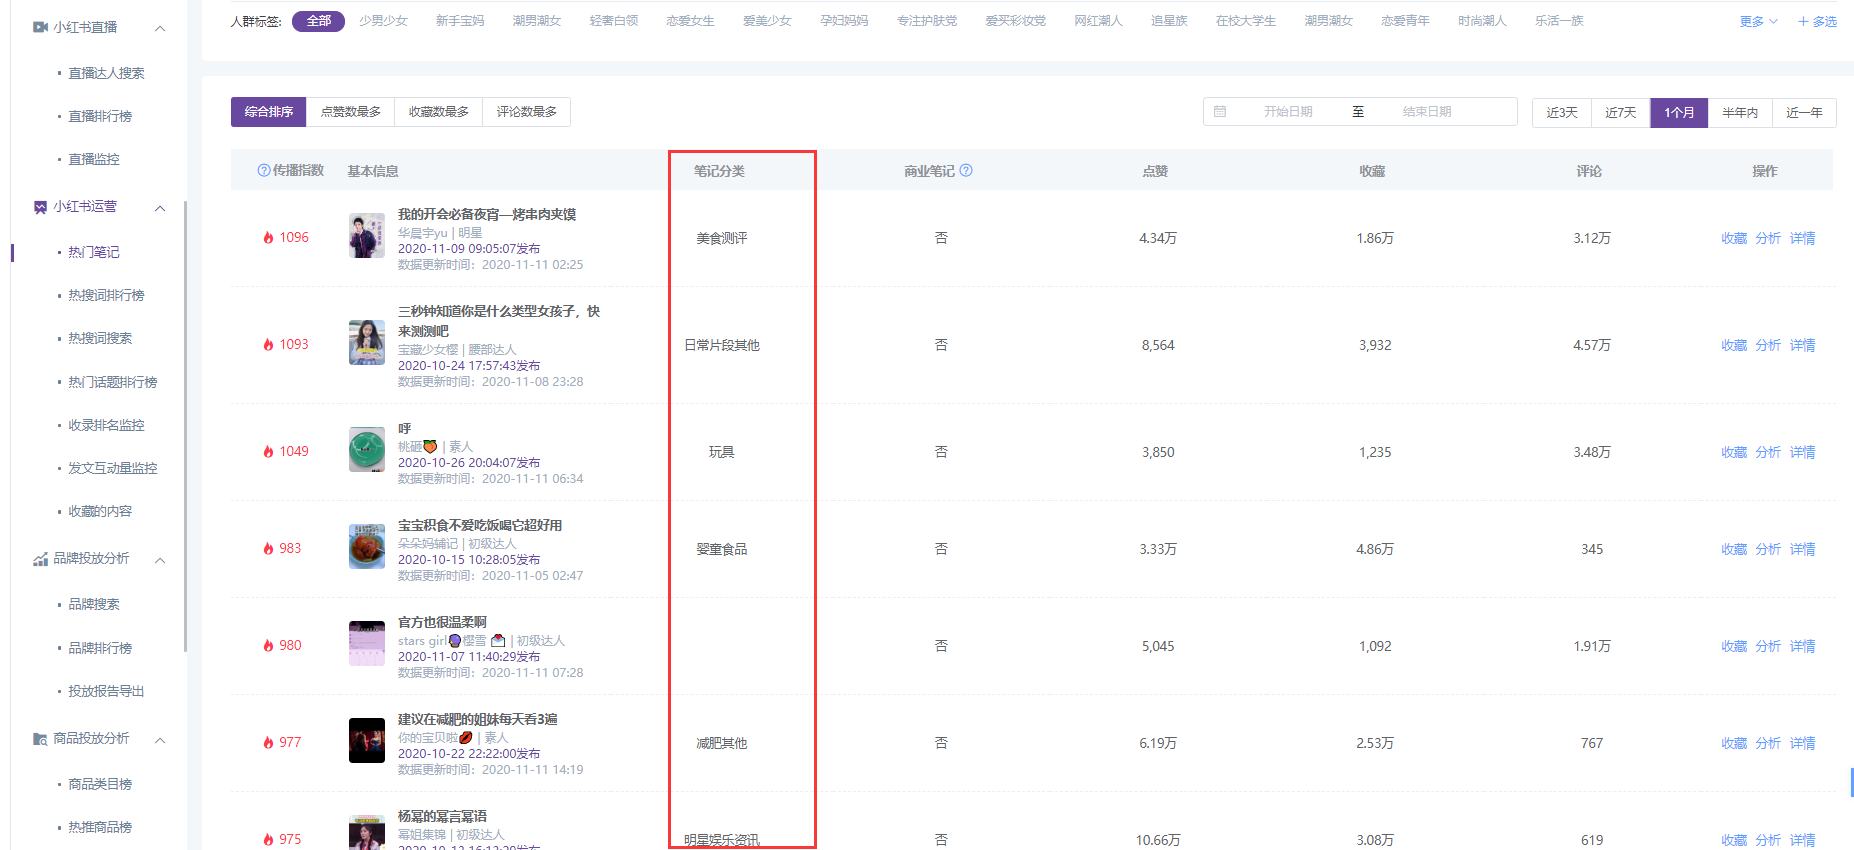Screen dimensions: 1854x850
Task: Click the 传播指数 help question icon
Action: pyautogui.click(x=264, y=171)
